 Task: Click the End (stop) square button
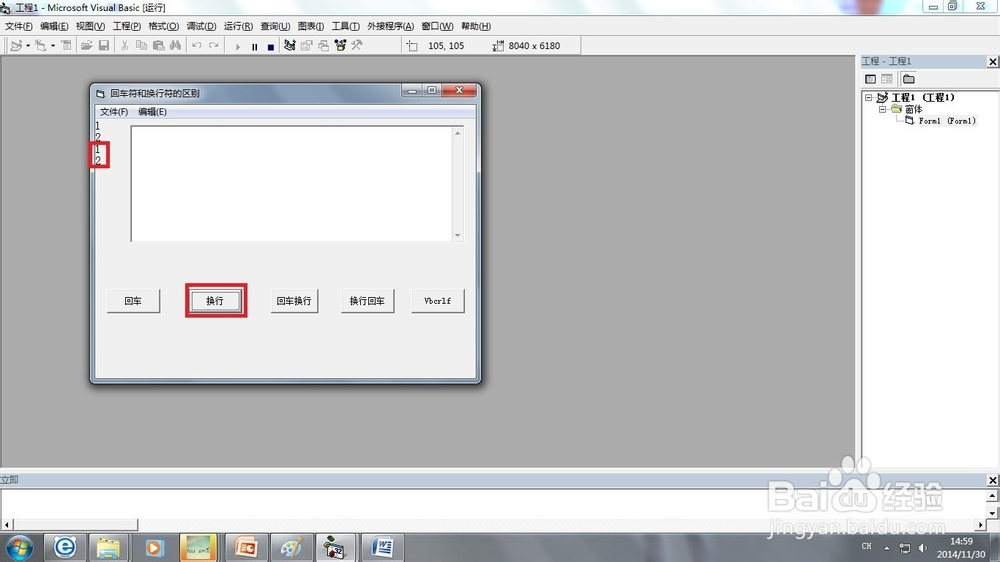(270, 46)
